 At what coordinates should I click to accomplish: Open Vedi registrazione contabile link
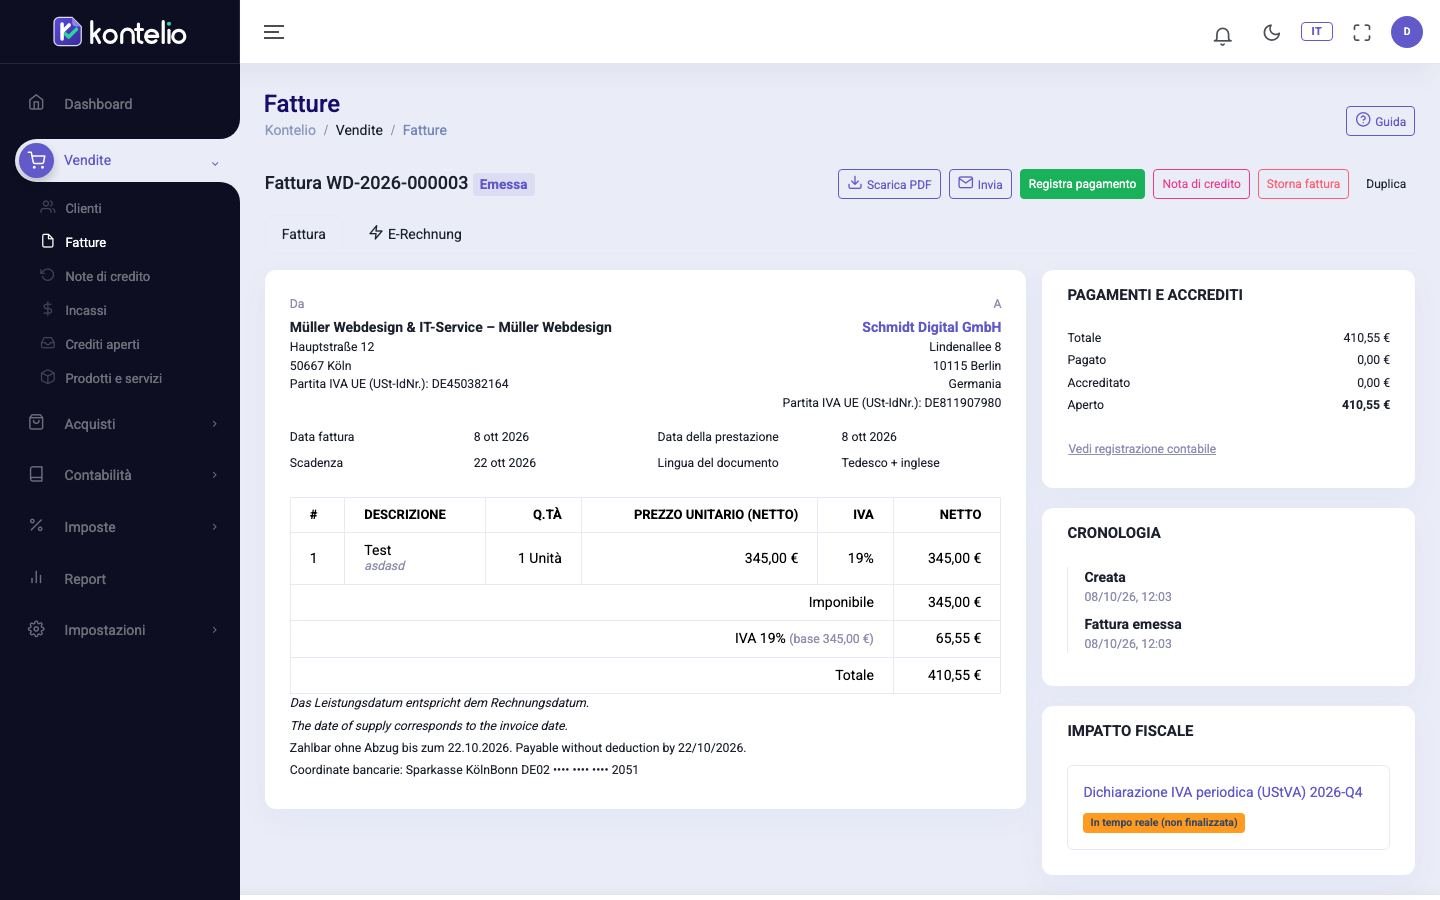click(x=1142, y=449)
